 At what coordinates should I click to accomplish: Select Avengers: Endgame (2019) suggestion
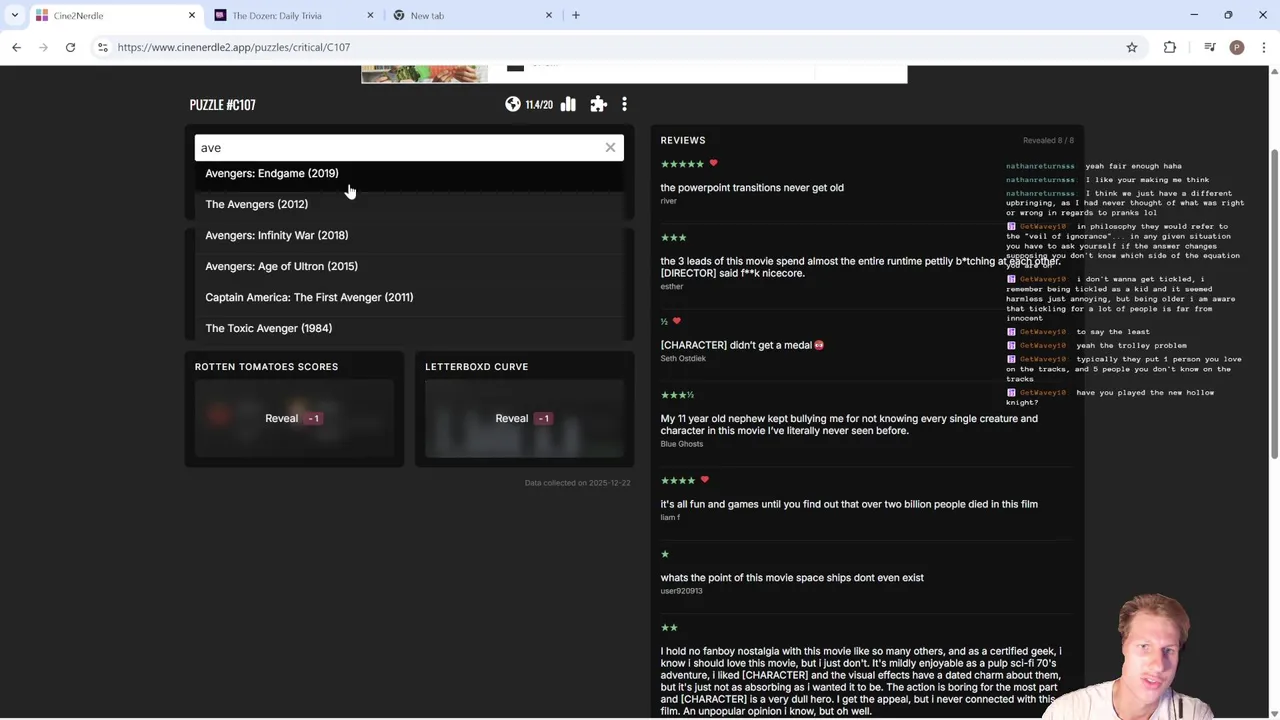[x=409, y=173]
